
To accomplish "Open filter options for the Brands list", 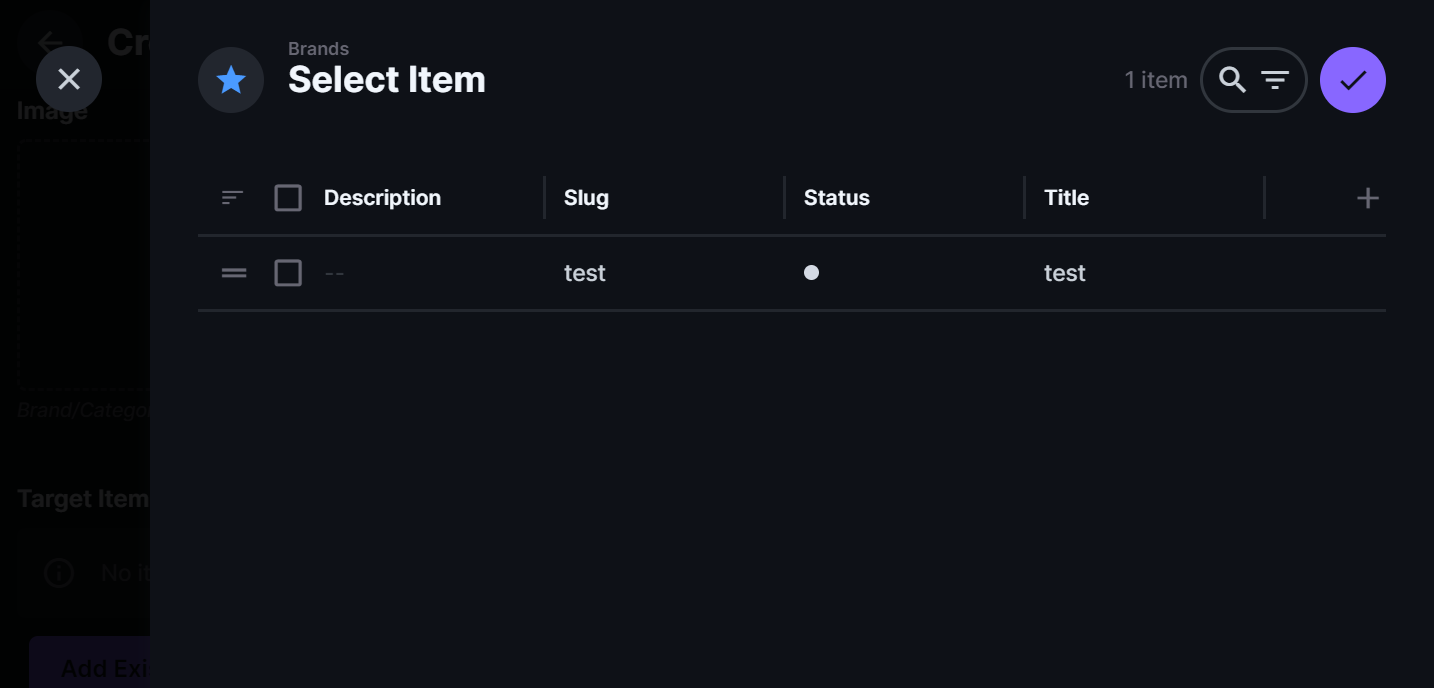I will [x=1276, y=79].
